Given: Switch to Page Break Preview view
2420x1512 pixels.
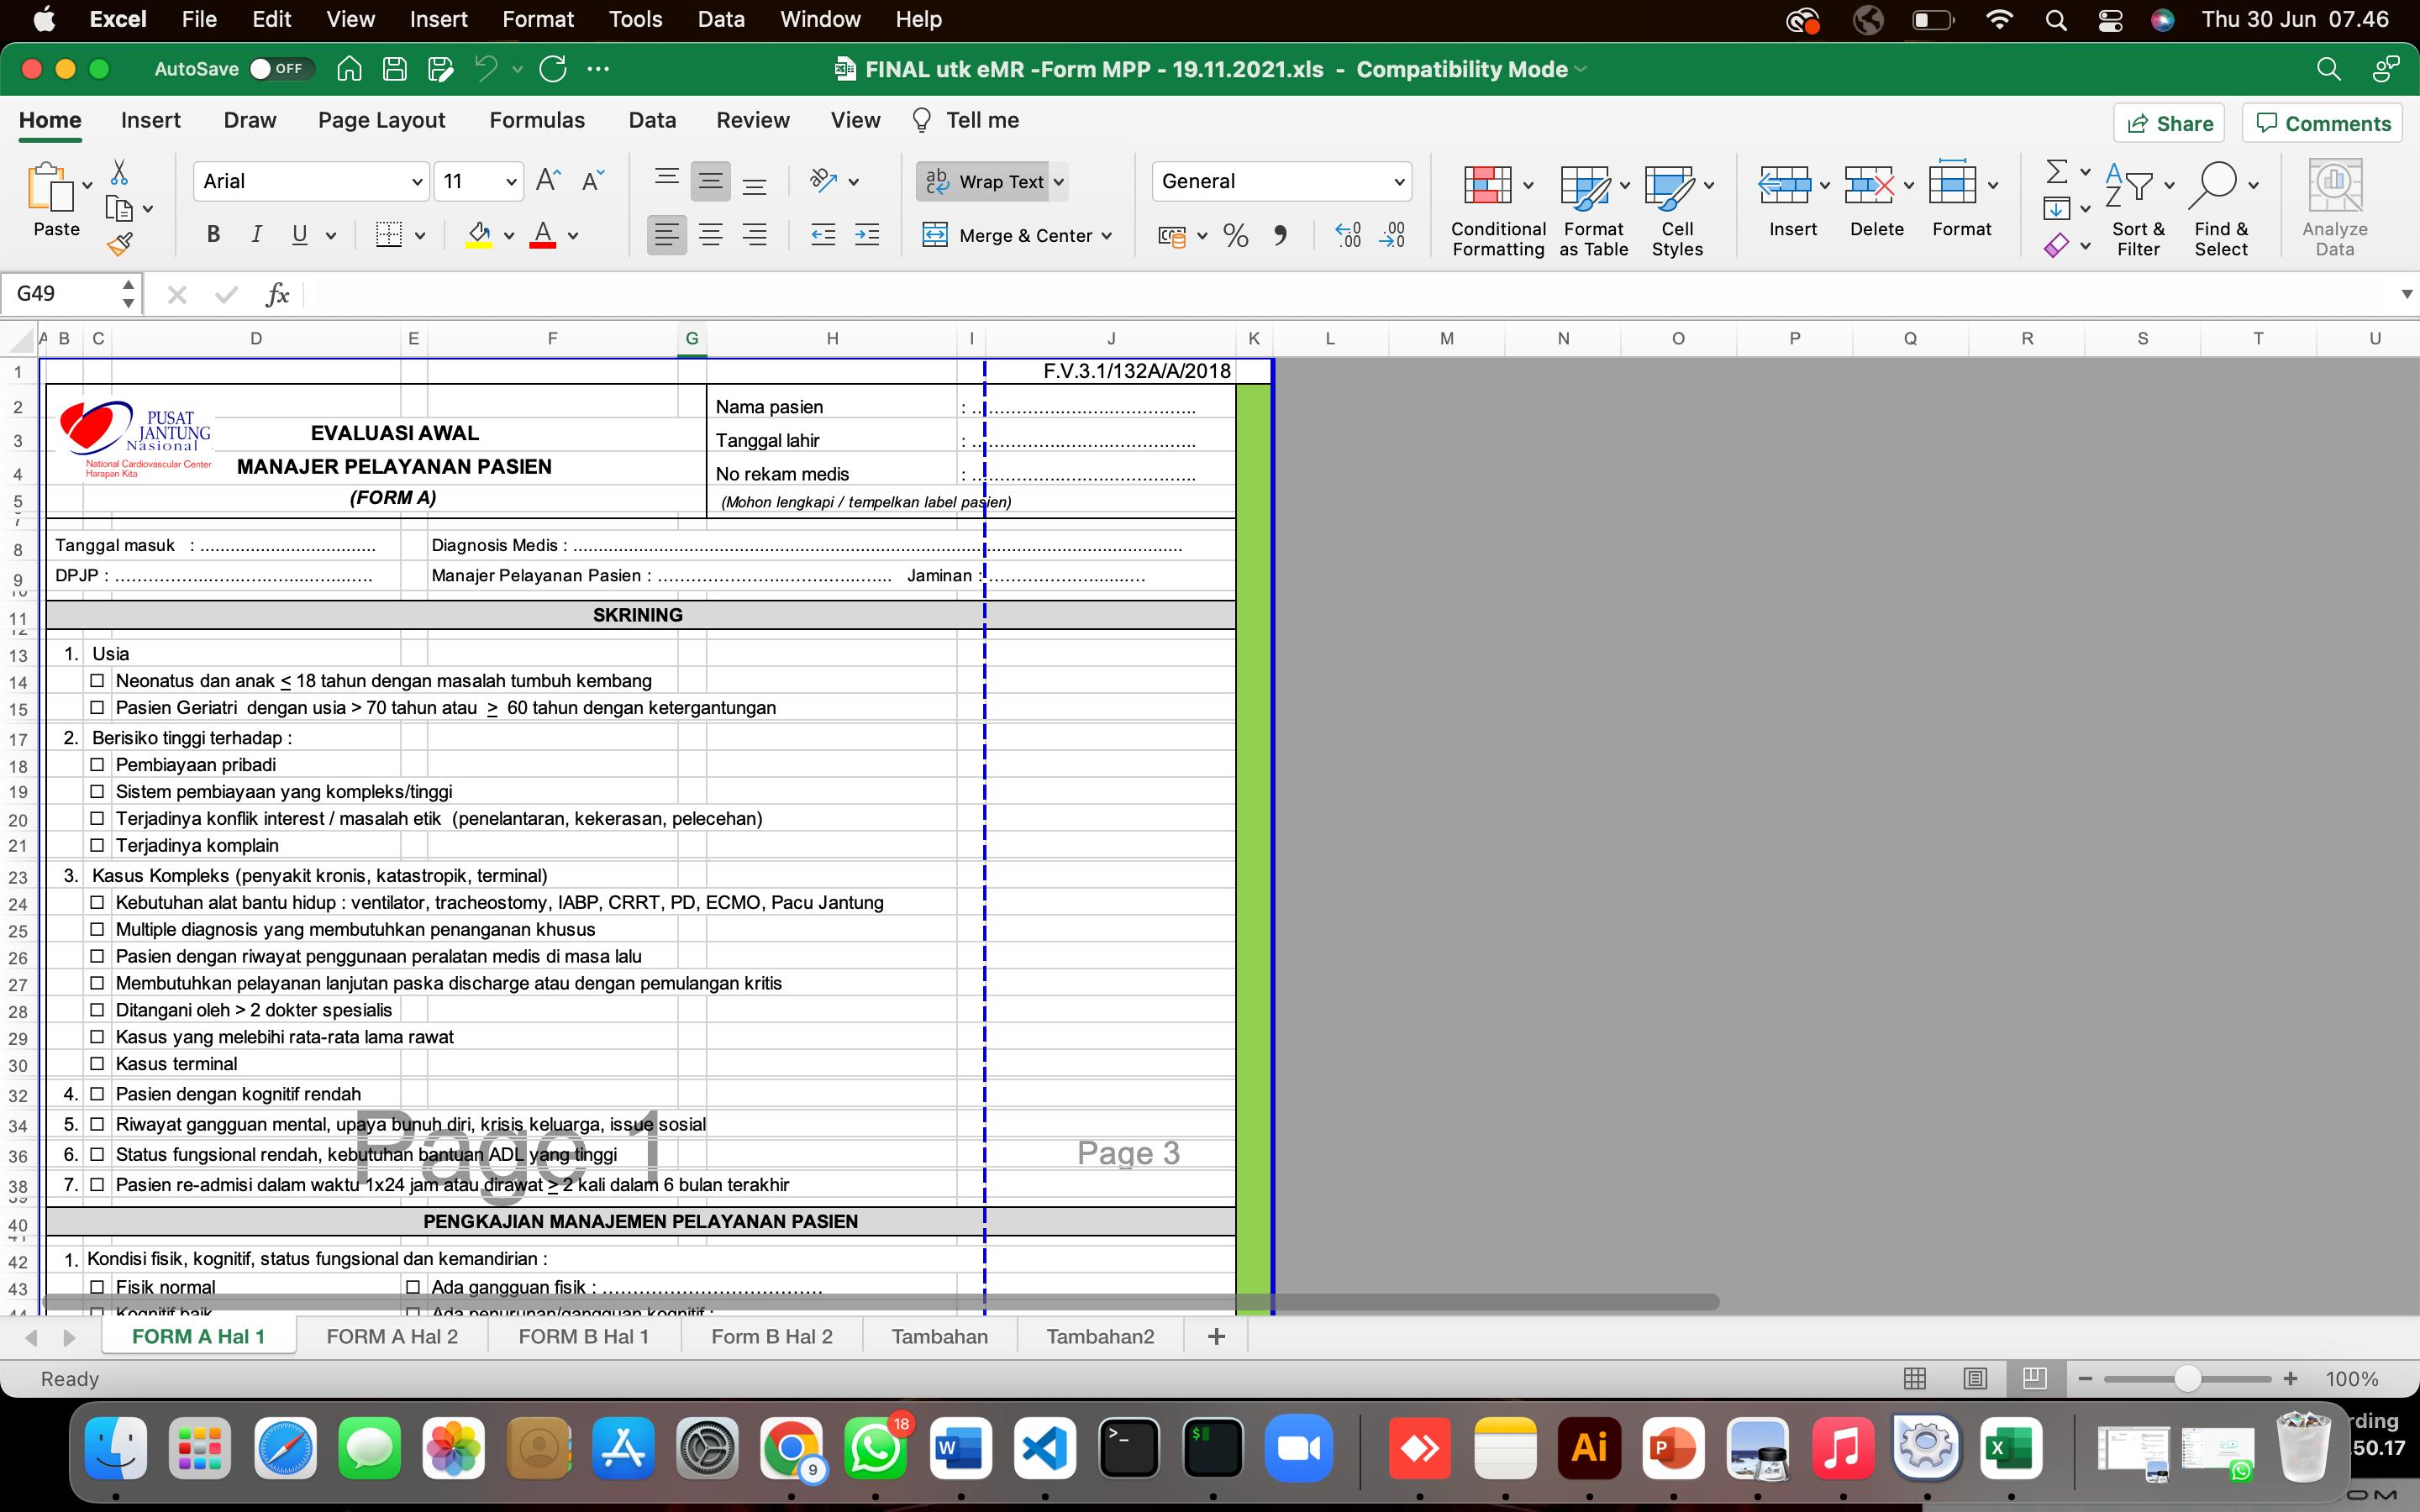Looking at the screenshot, I should tap(2034, 1378).
